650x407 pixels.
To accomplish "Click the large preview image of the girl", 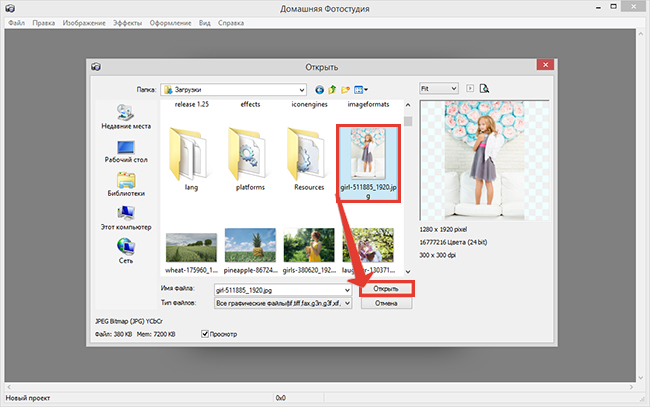I will click(484, 160).
